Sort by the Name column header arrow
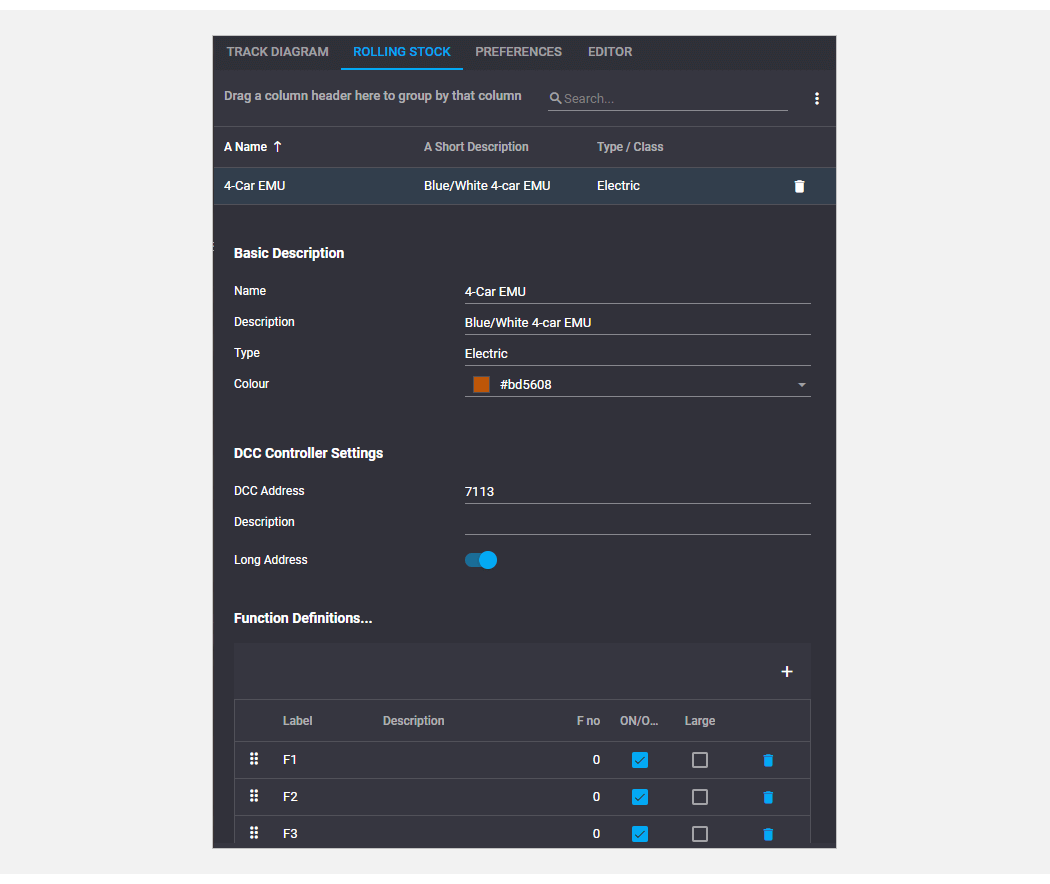Image resolution: width=1050 pixels, height=884 pixels. (277, 146)
